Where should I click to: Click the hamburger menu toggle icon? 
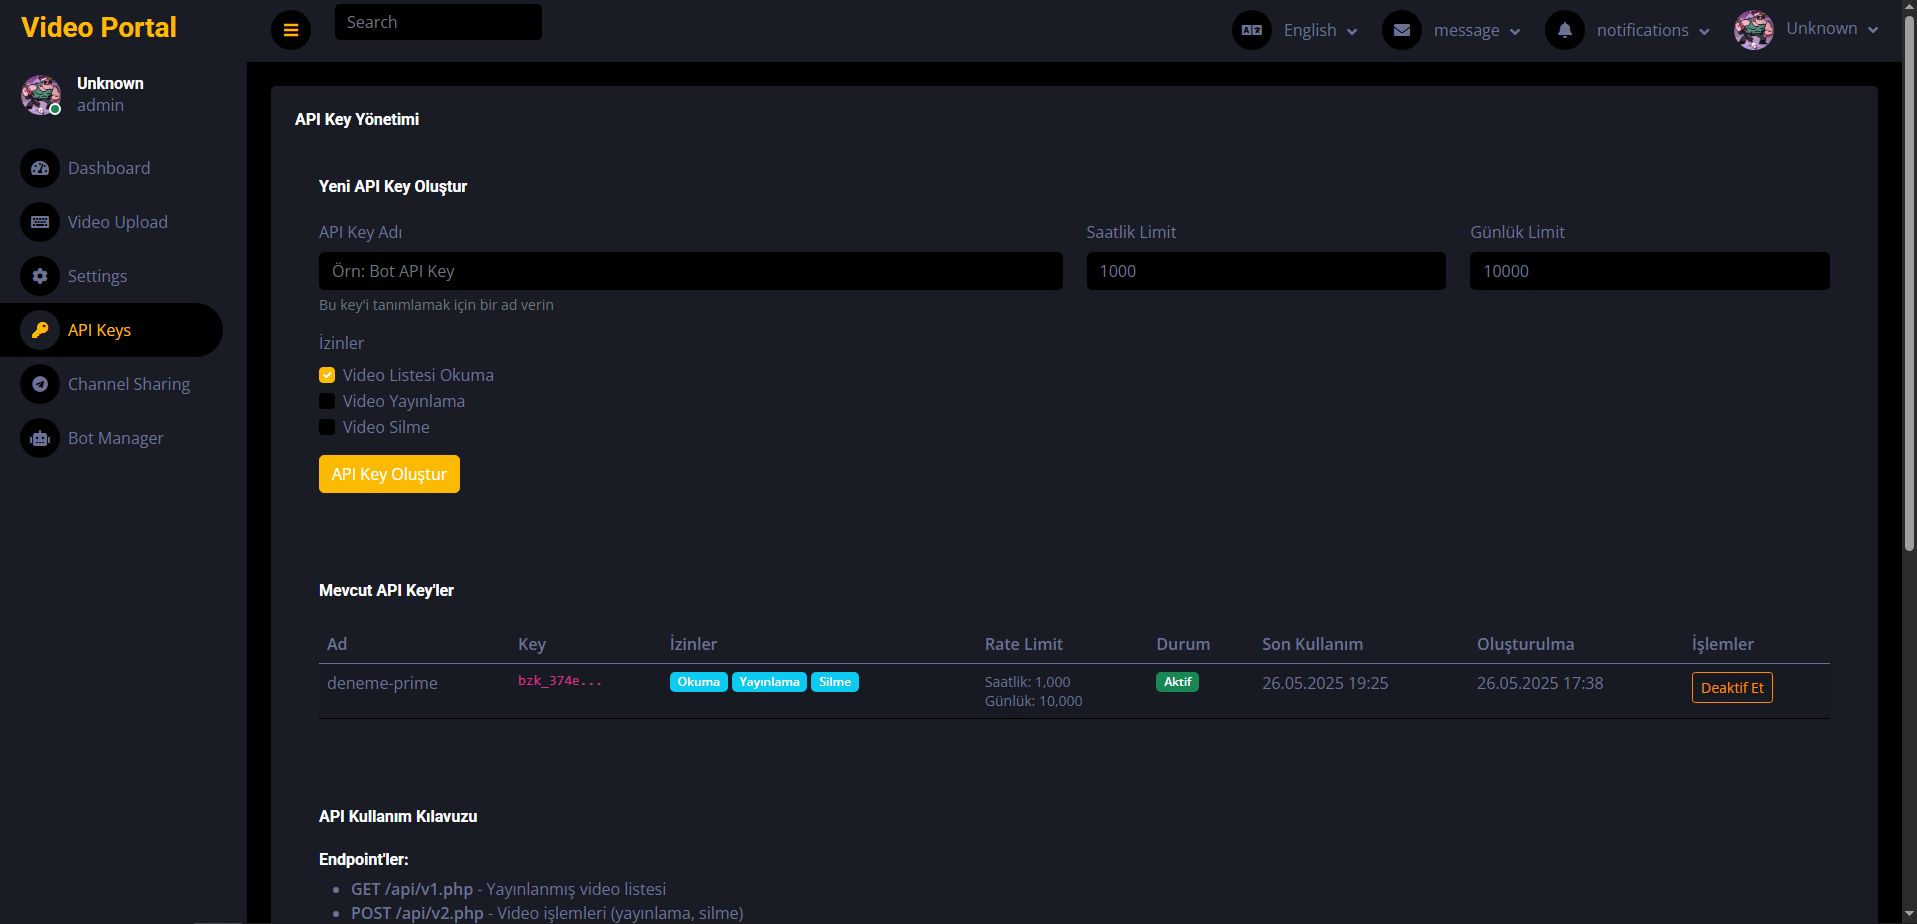(x=291, y=30)
